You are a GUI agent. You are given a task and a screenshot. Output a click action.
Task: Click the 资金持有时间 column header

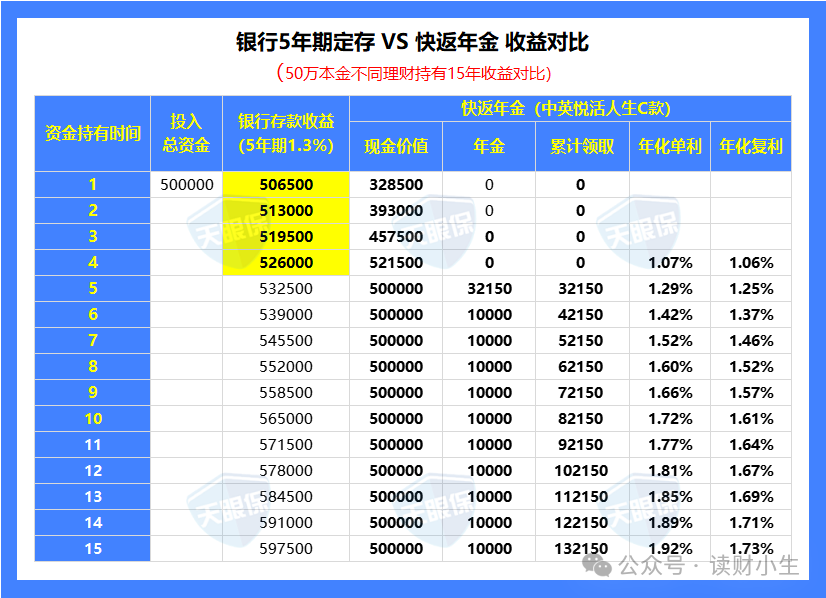[x=93, y=134]
